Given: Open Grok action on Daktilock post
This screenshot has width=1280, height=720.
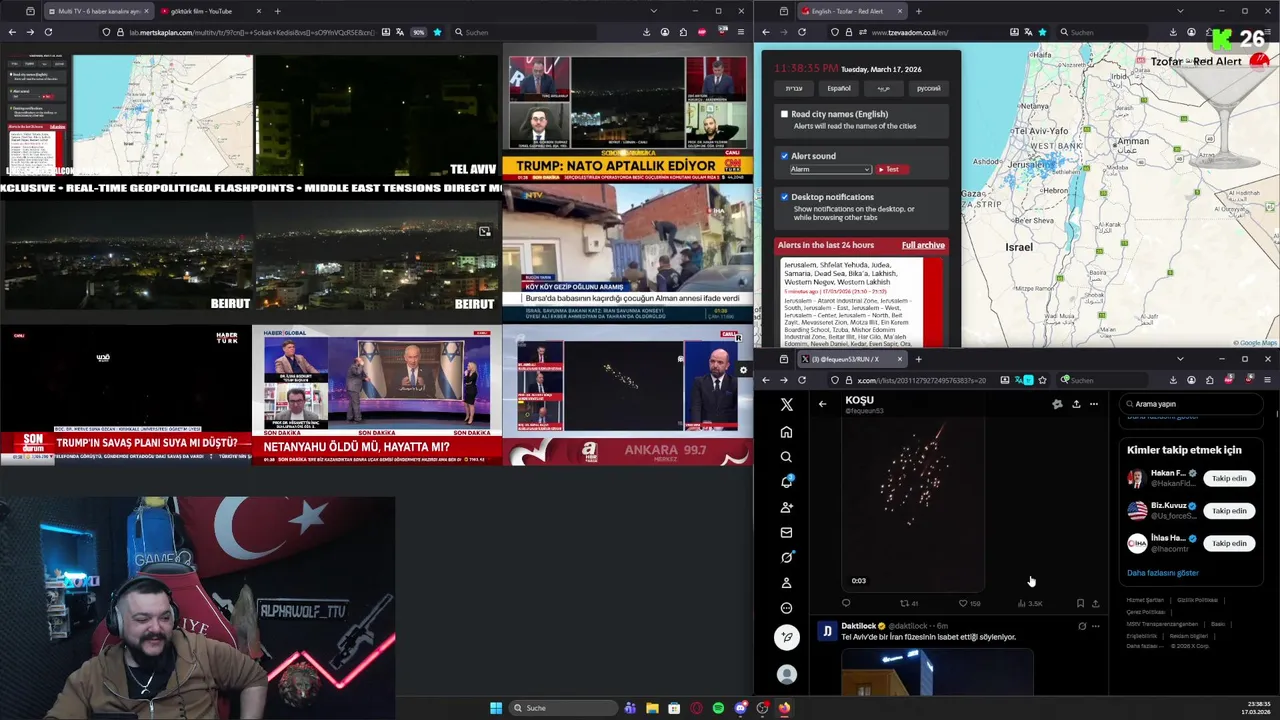Looking at the screenshot, I should click(1082, 626).
